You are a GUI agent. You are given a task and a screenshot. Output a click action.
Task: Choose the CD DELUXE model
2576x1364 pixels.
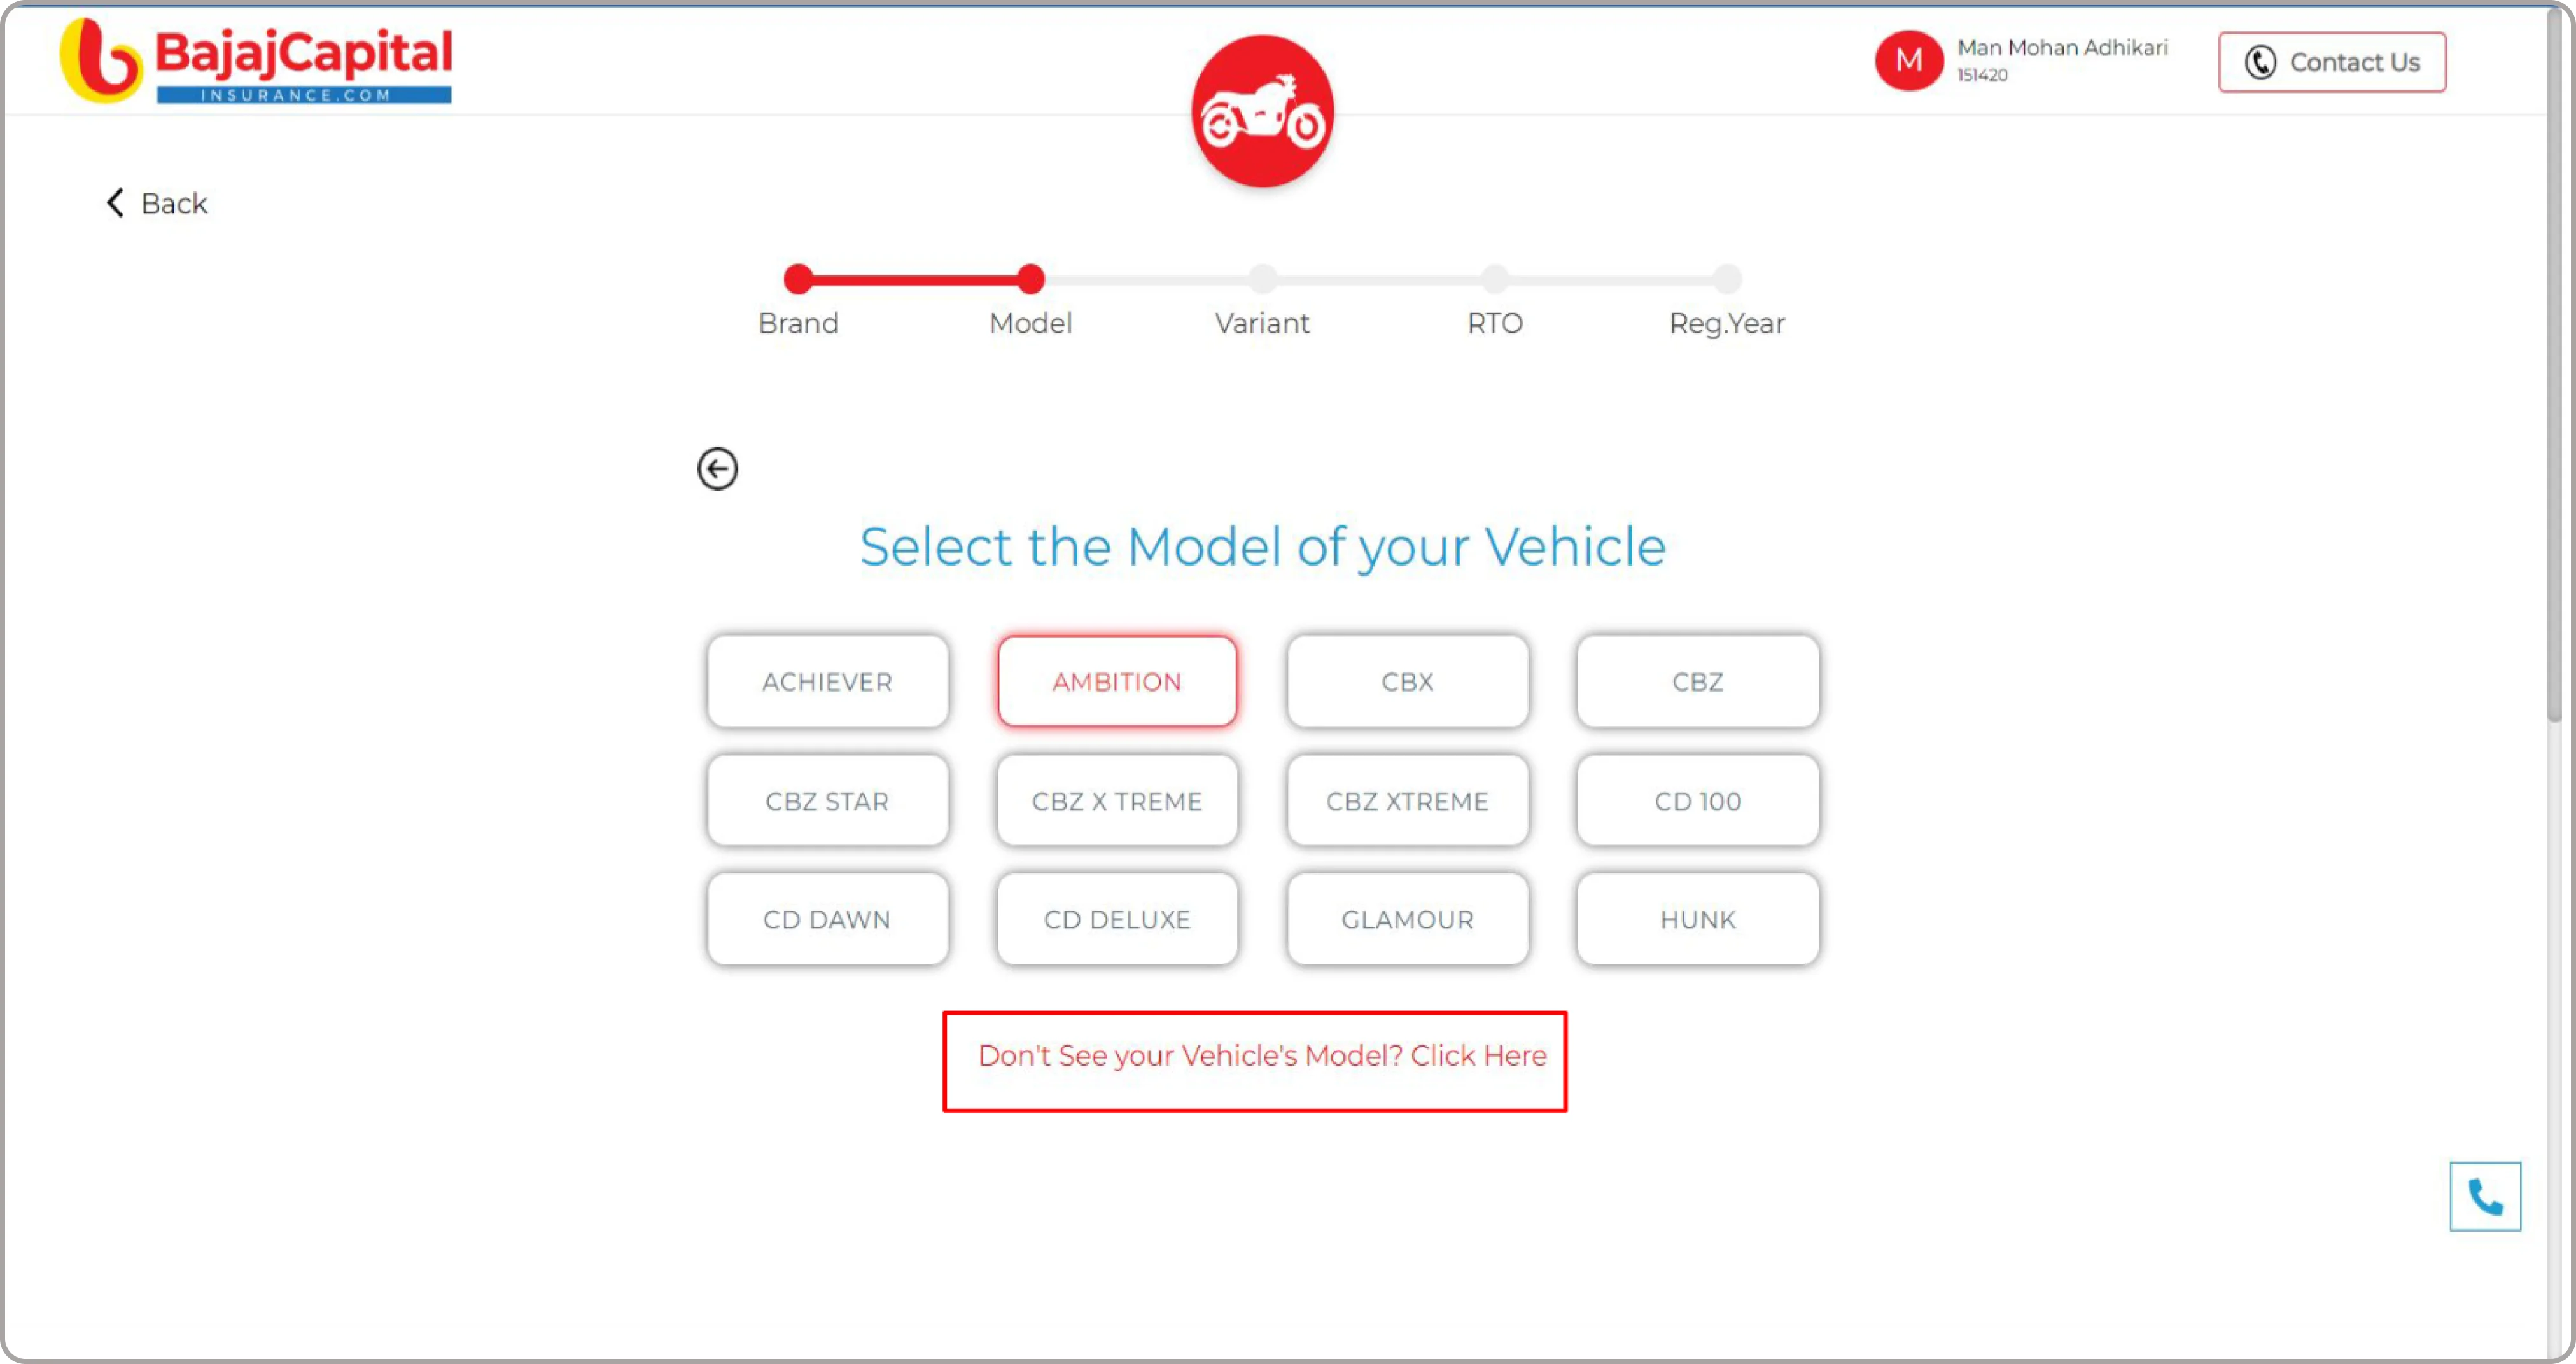point(1117,919)
